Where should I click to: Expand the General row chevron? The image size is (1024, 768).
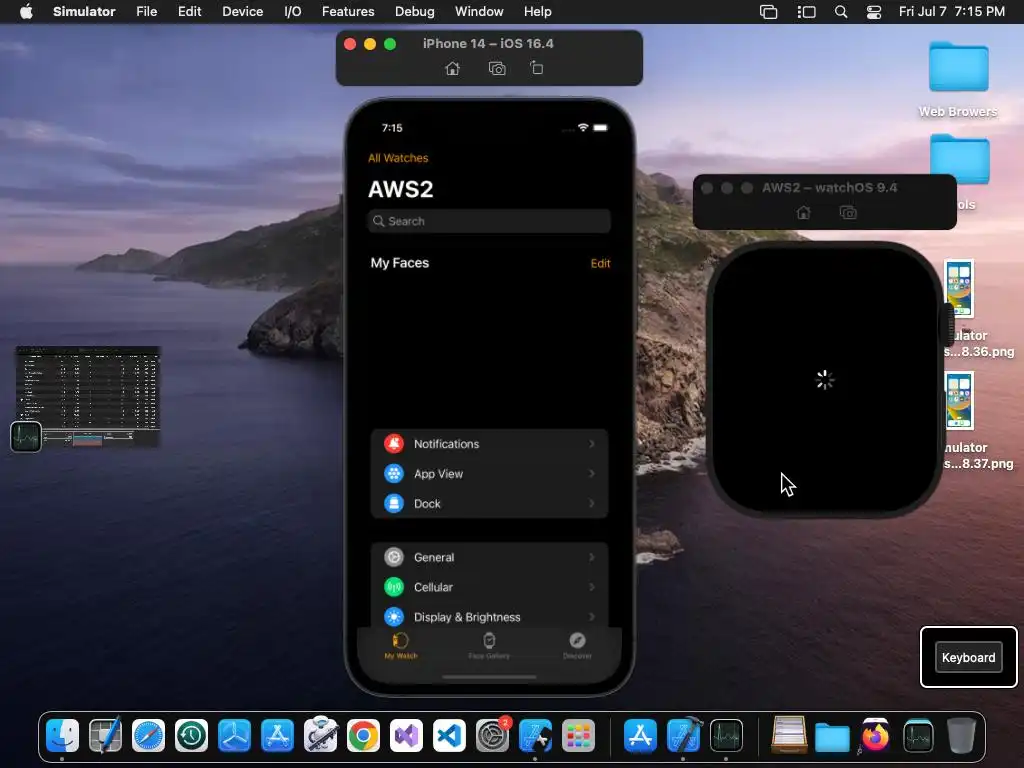click(x=592, y=557)
